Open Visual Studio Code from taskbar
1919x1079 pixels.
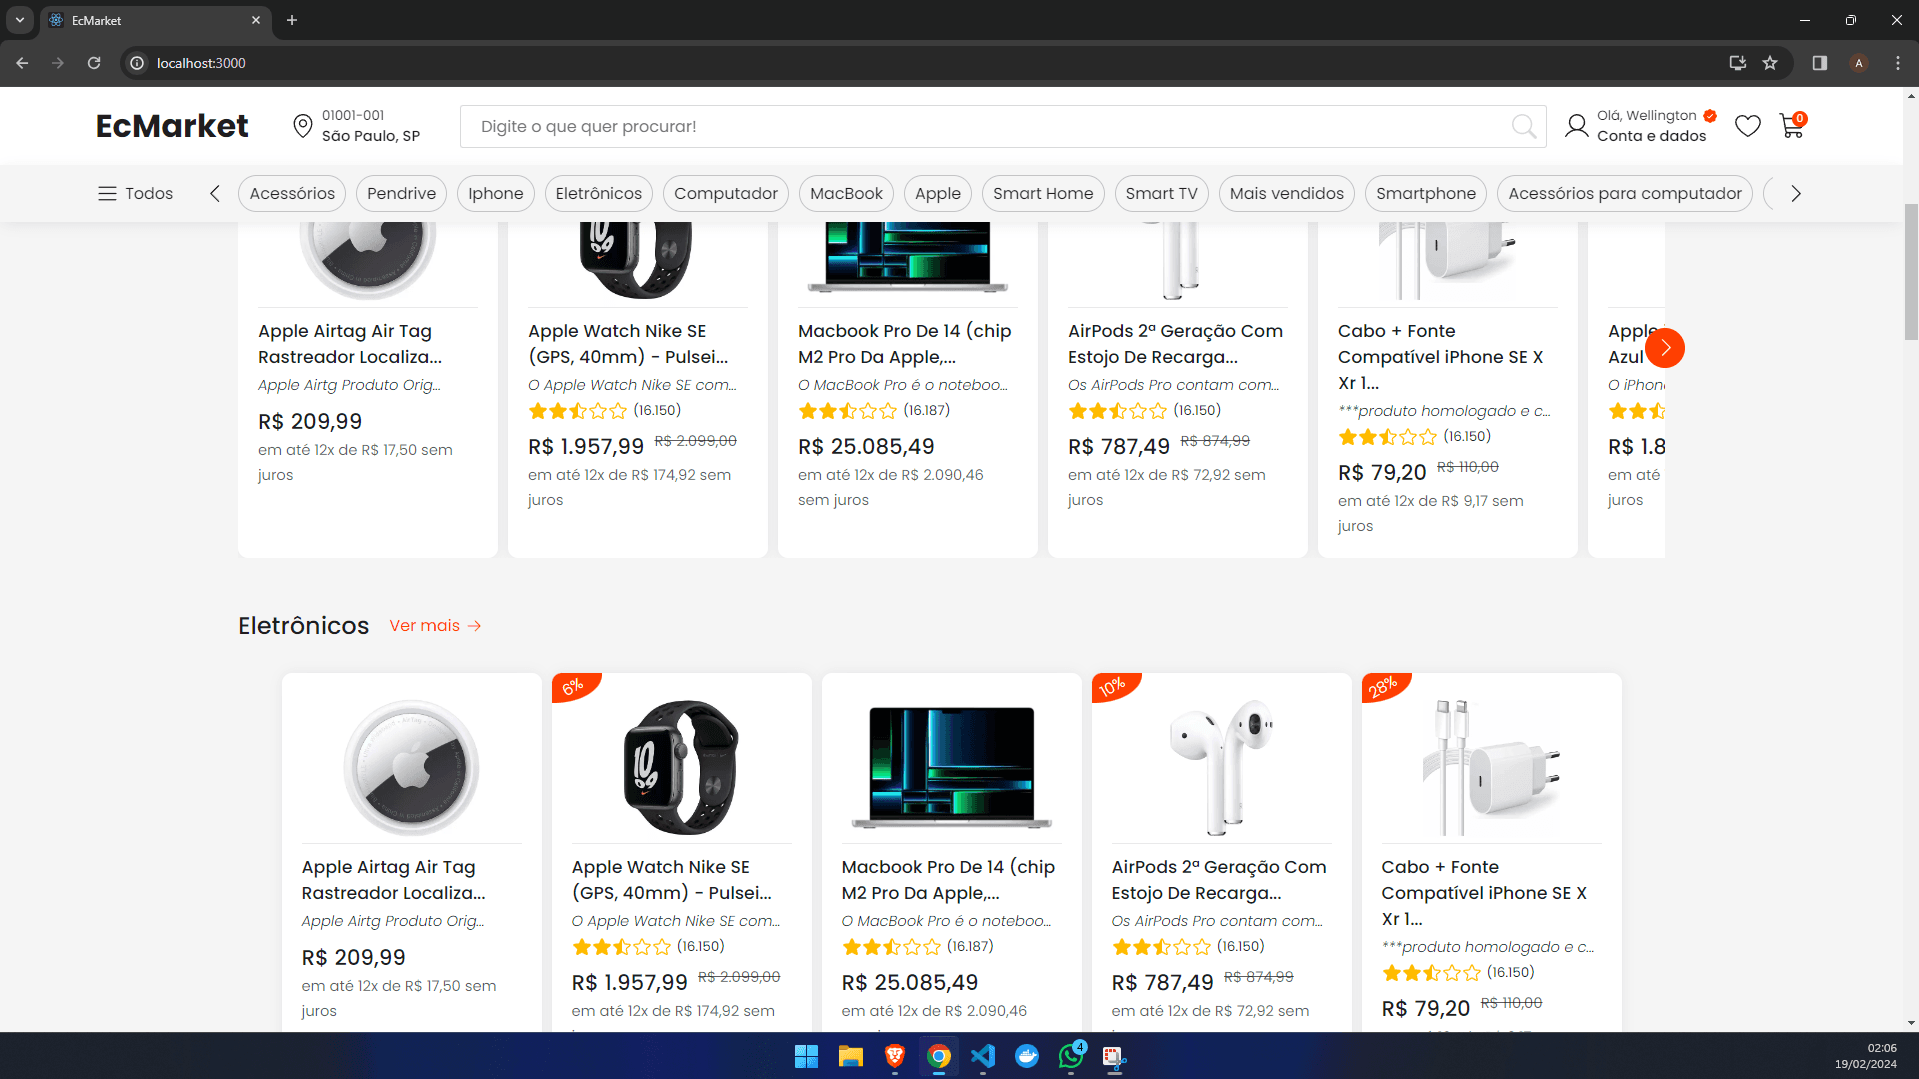(983, 1056)
